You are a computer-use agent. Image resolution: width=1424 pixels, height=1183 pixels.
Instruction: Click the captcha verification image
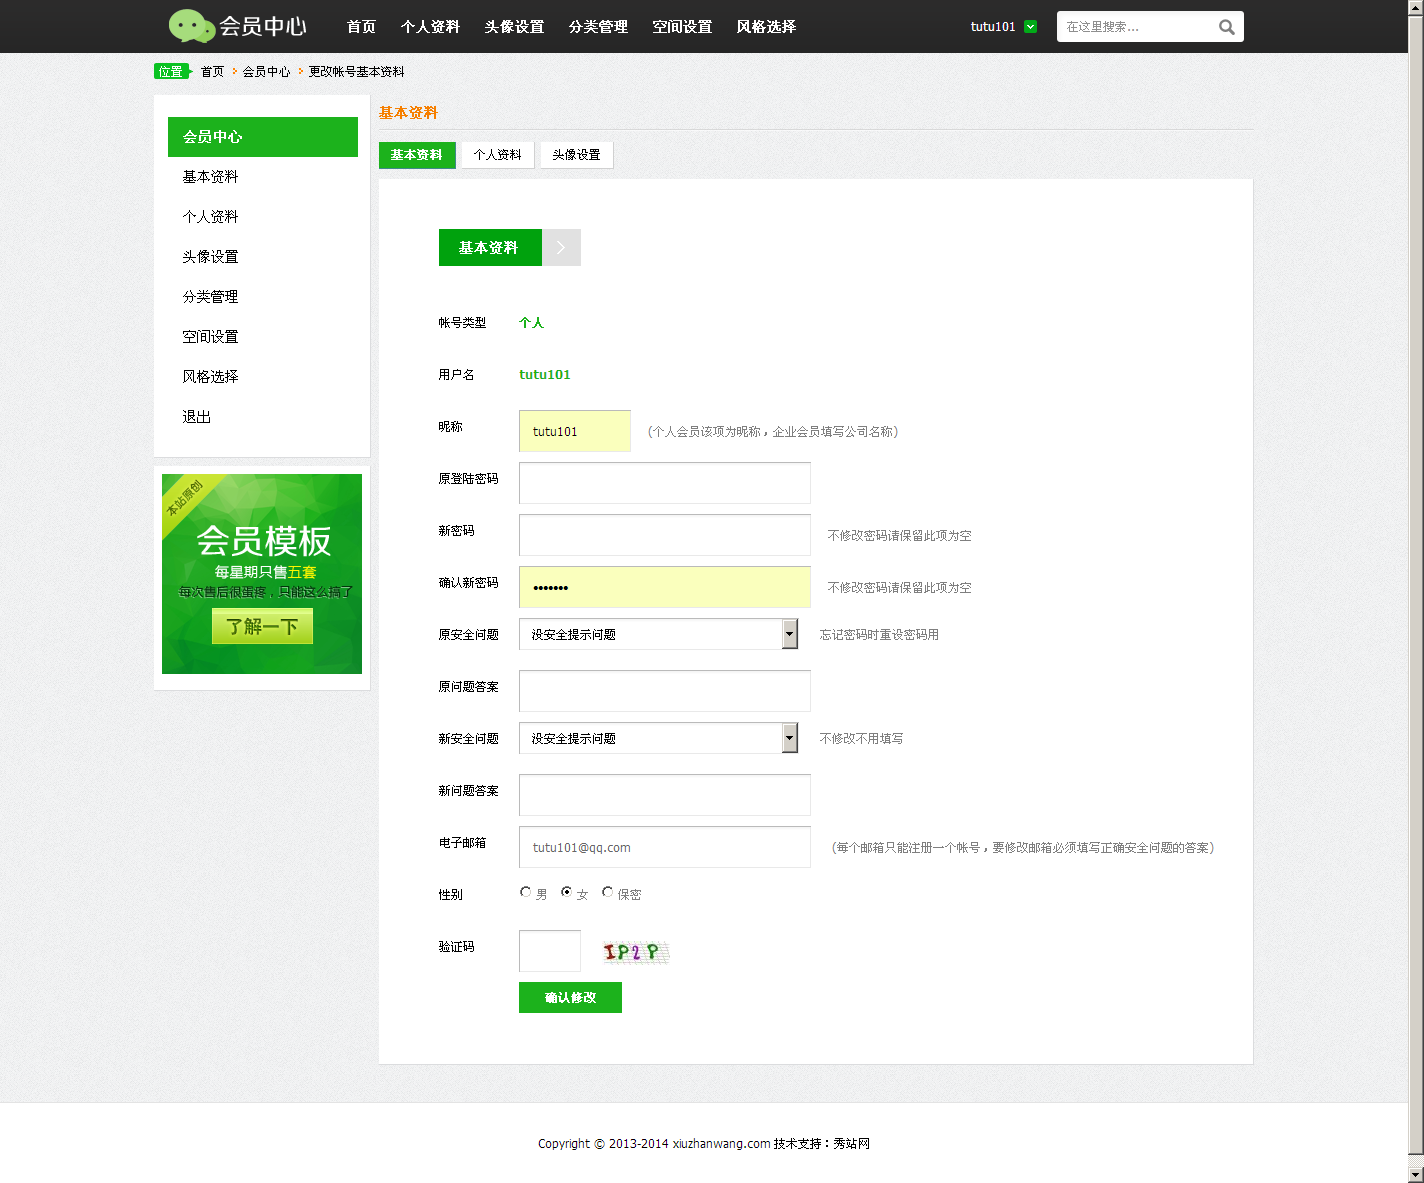pos(635,952)
